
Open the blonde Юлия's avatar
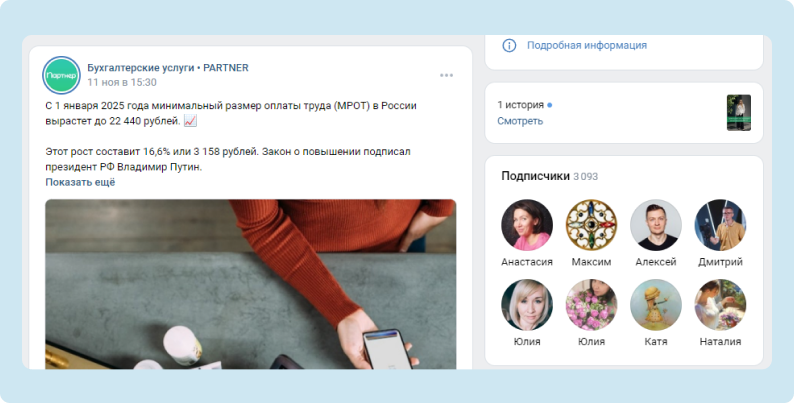pyautogui.click(x=527, y=305)
